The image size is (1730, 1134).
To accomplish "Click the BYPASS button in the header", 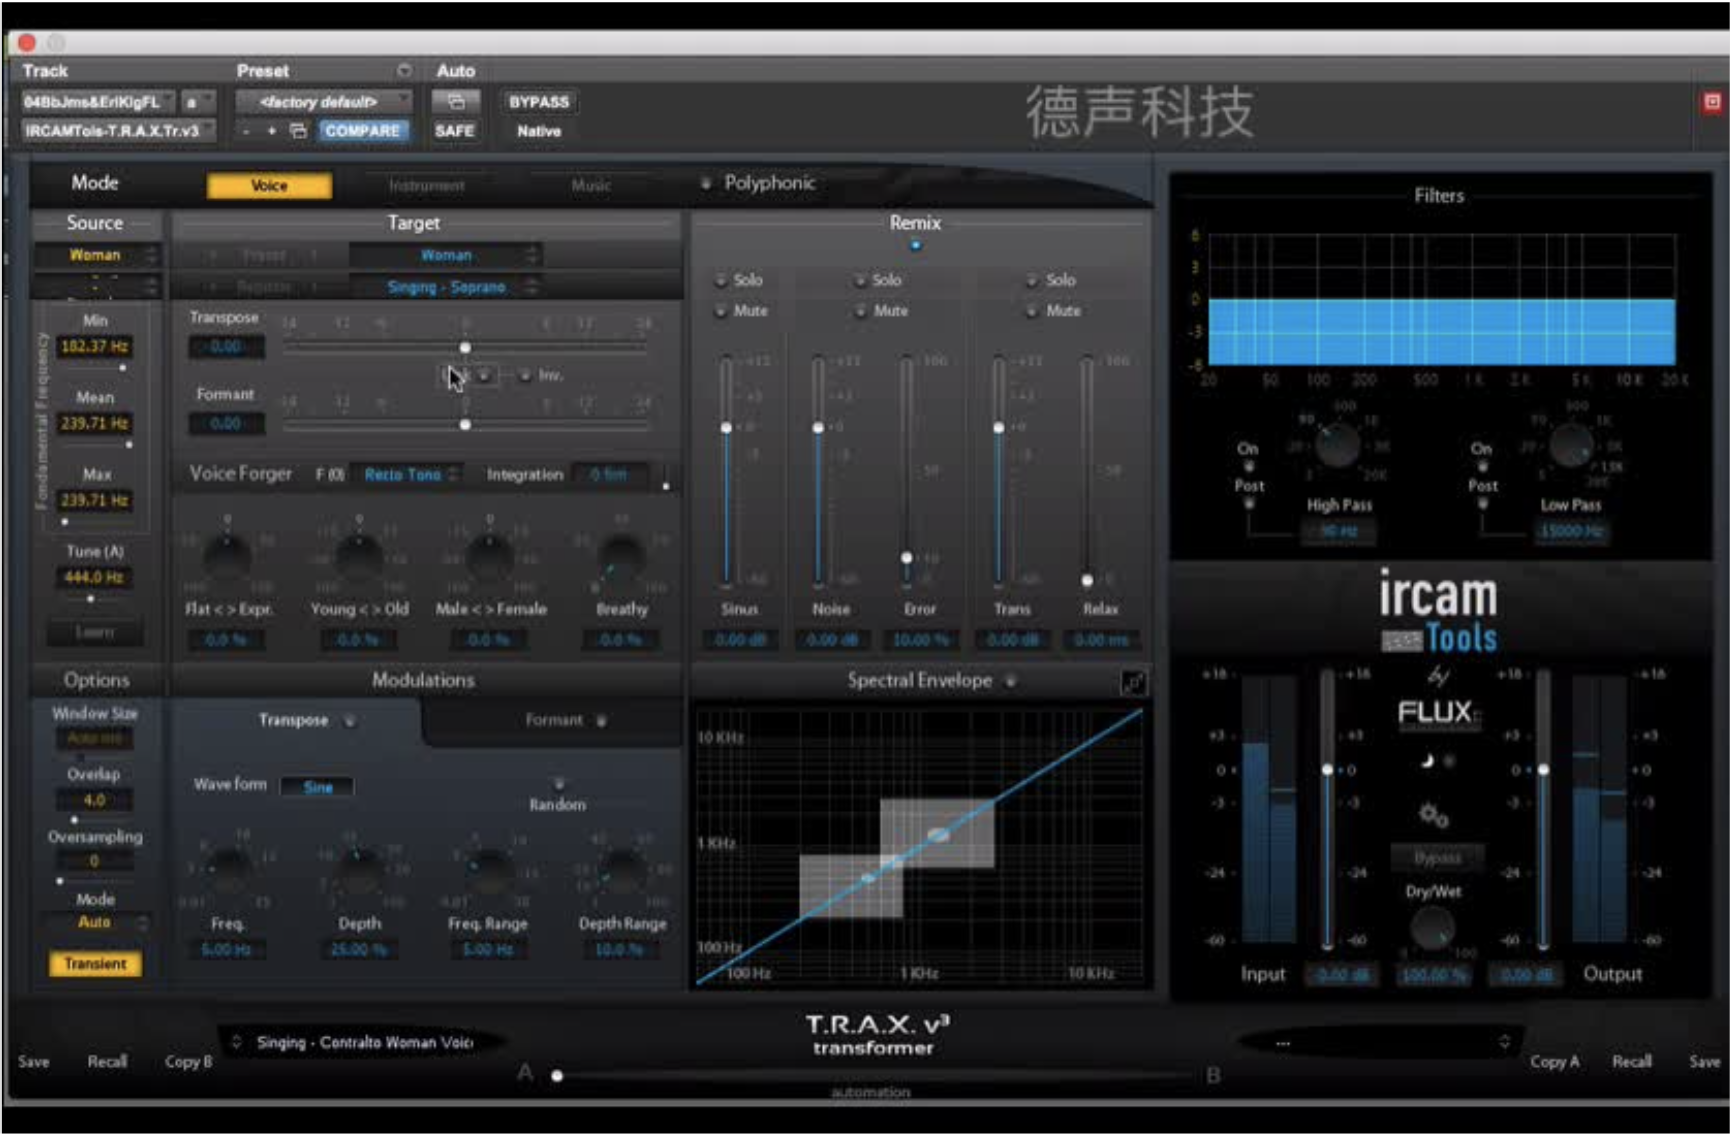I will click(539, 102).
